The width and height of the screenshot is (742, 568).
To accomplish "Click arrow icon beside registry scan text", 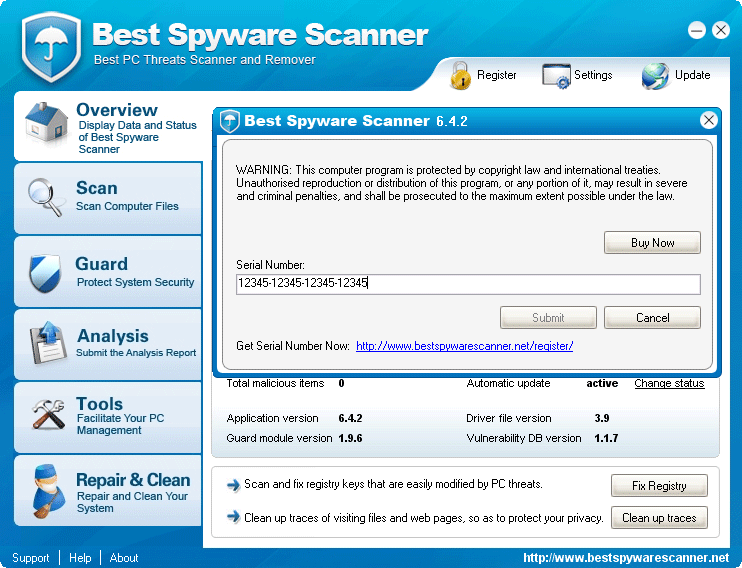I will coord(233,485).
